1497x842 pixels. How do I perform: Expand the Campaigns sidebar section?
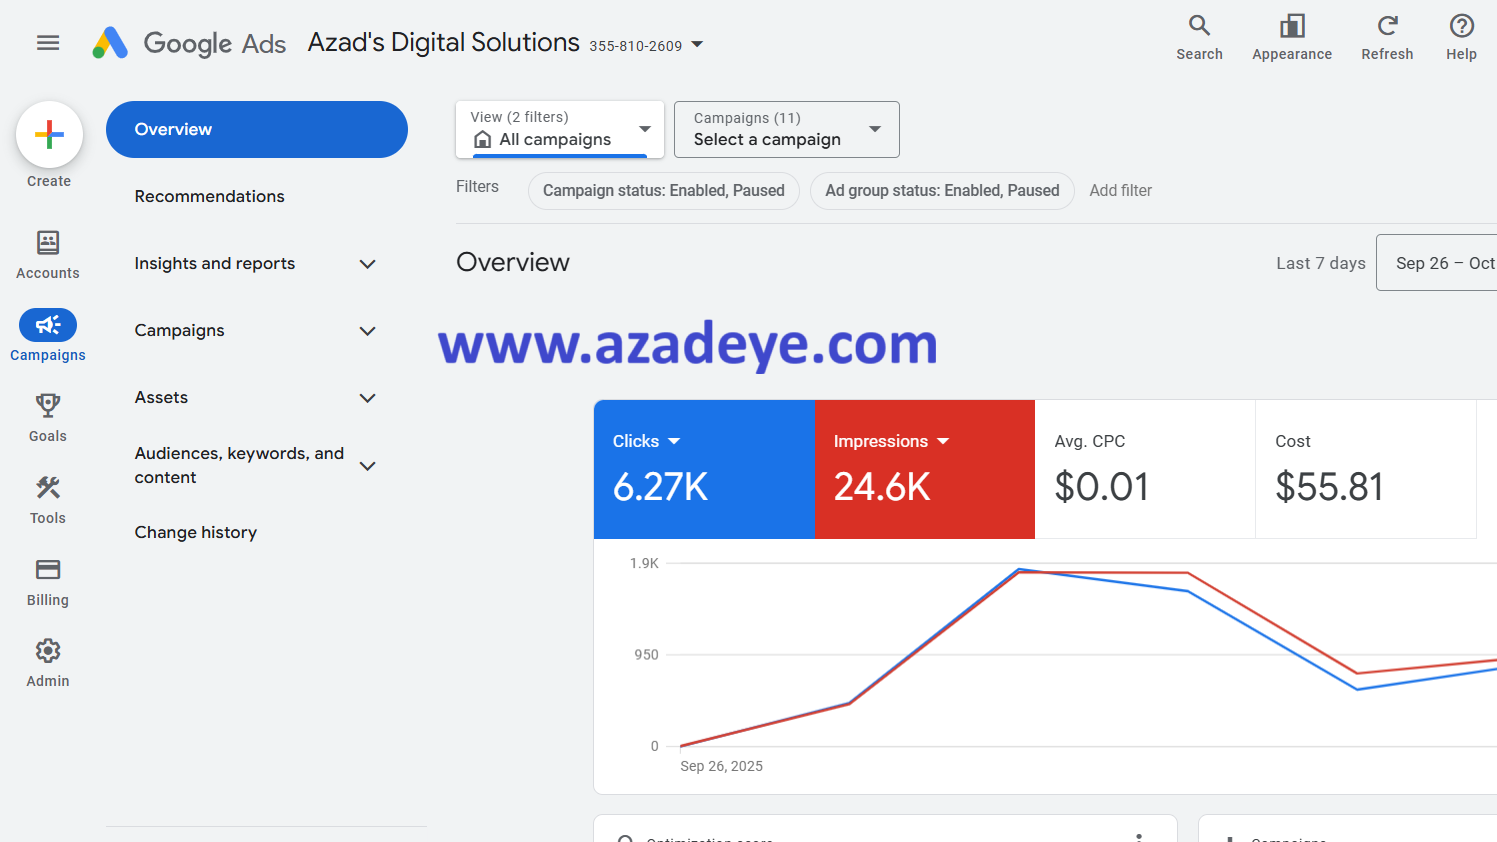click(x=255, y=330)
